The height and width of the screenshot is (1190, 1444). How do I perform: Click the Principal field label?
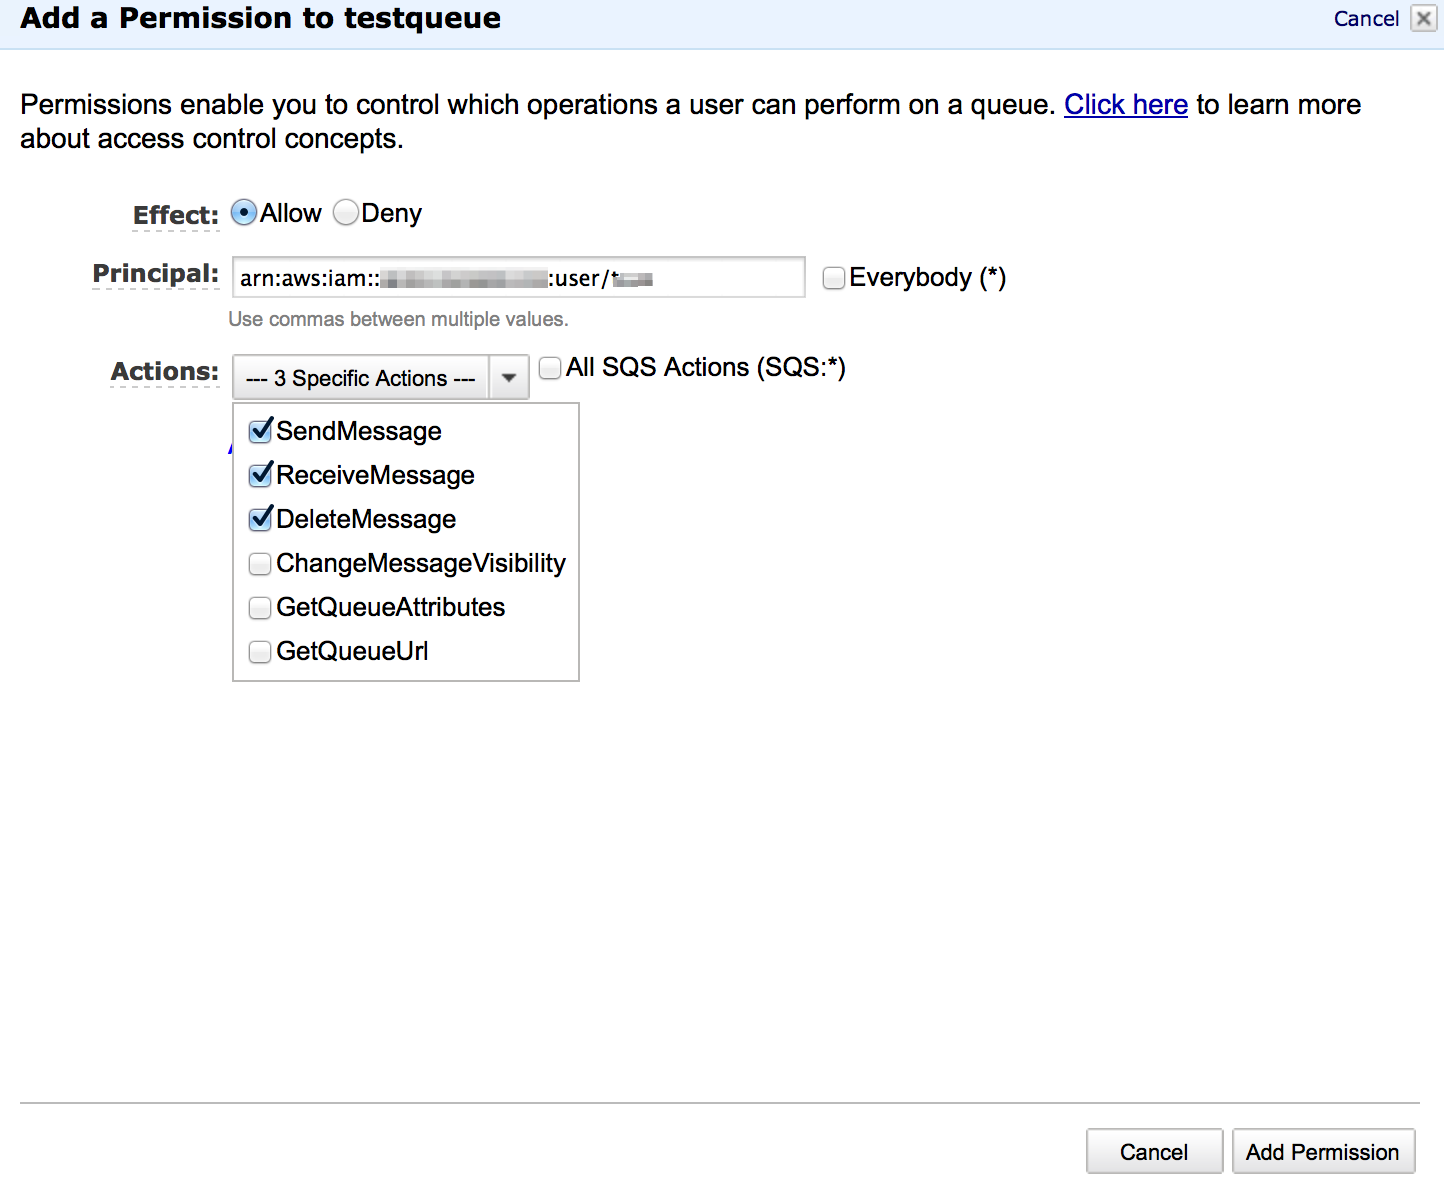pyautogui.click(x=156, y=274)
